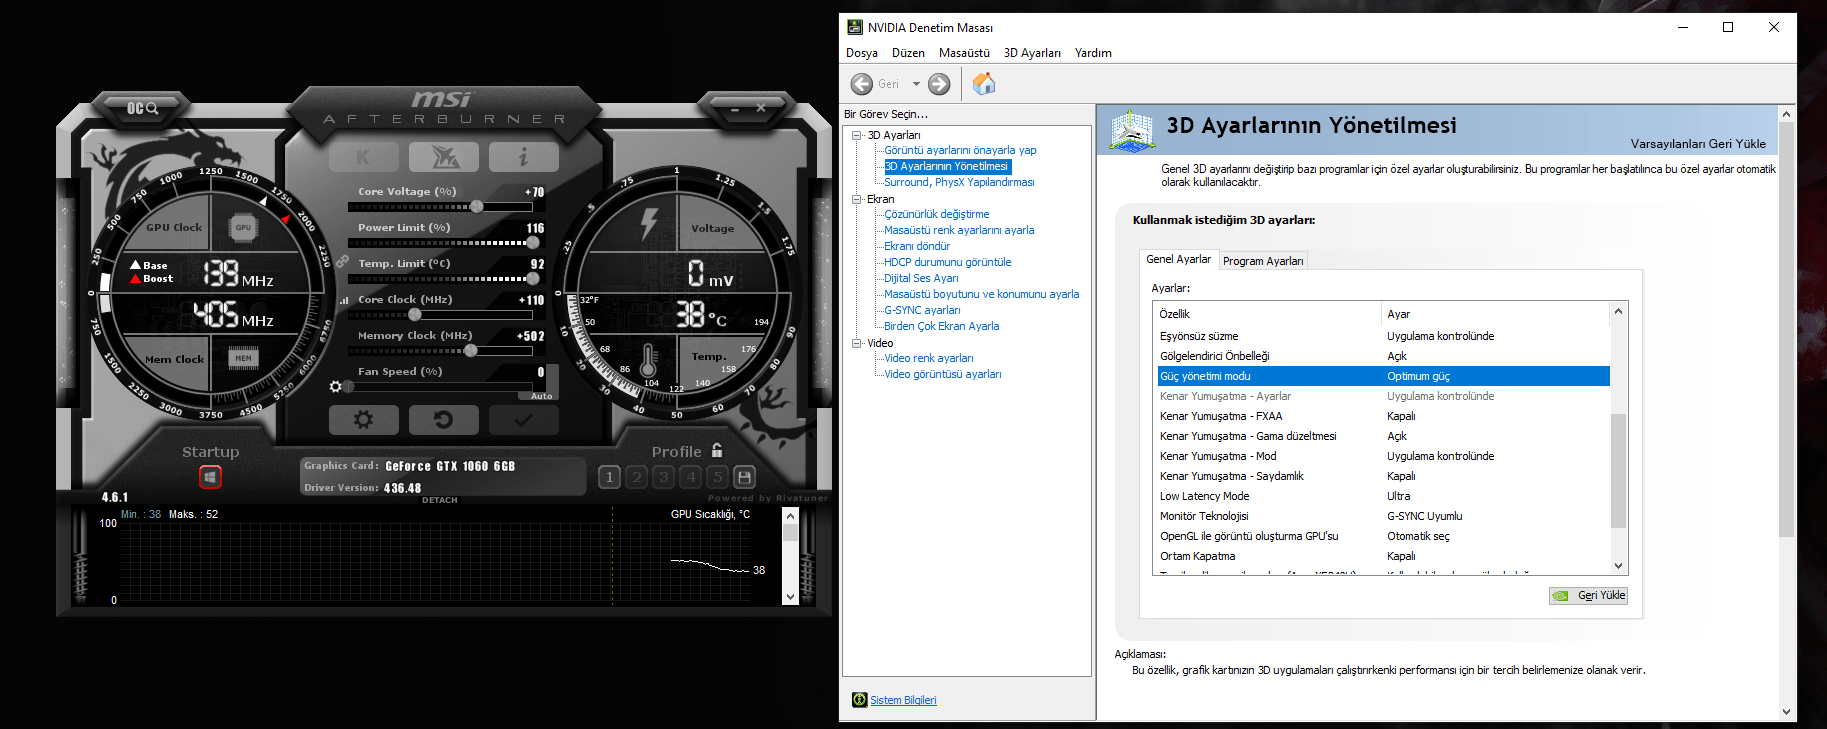The height and width of the screenshot is (729, 1827).
Task: Select Afterburner profile slot 4
Action: 690,477
